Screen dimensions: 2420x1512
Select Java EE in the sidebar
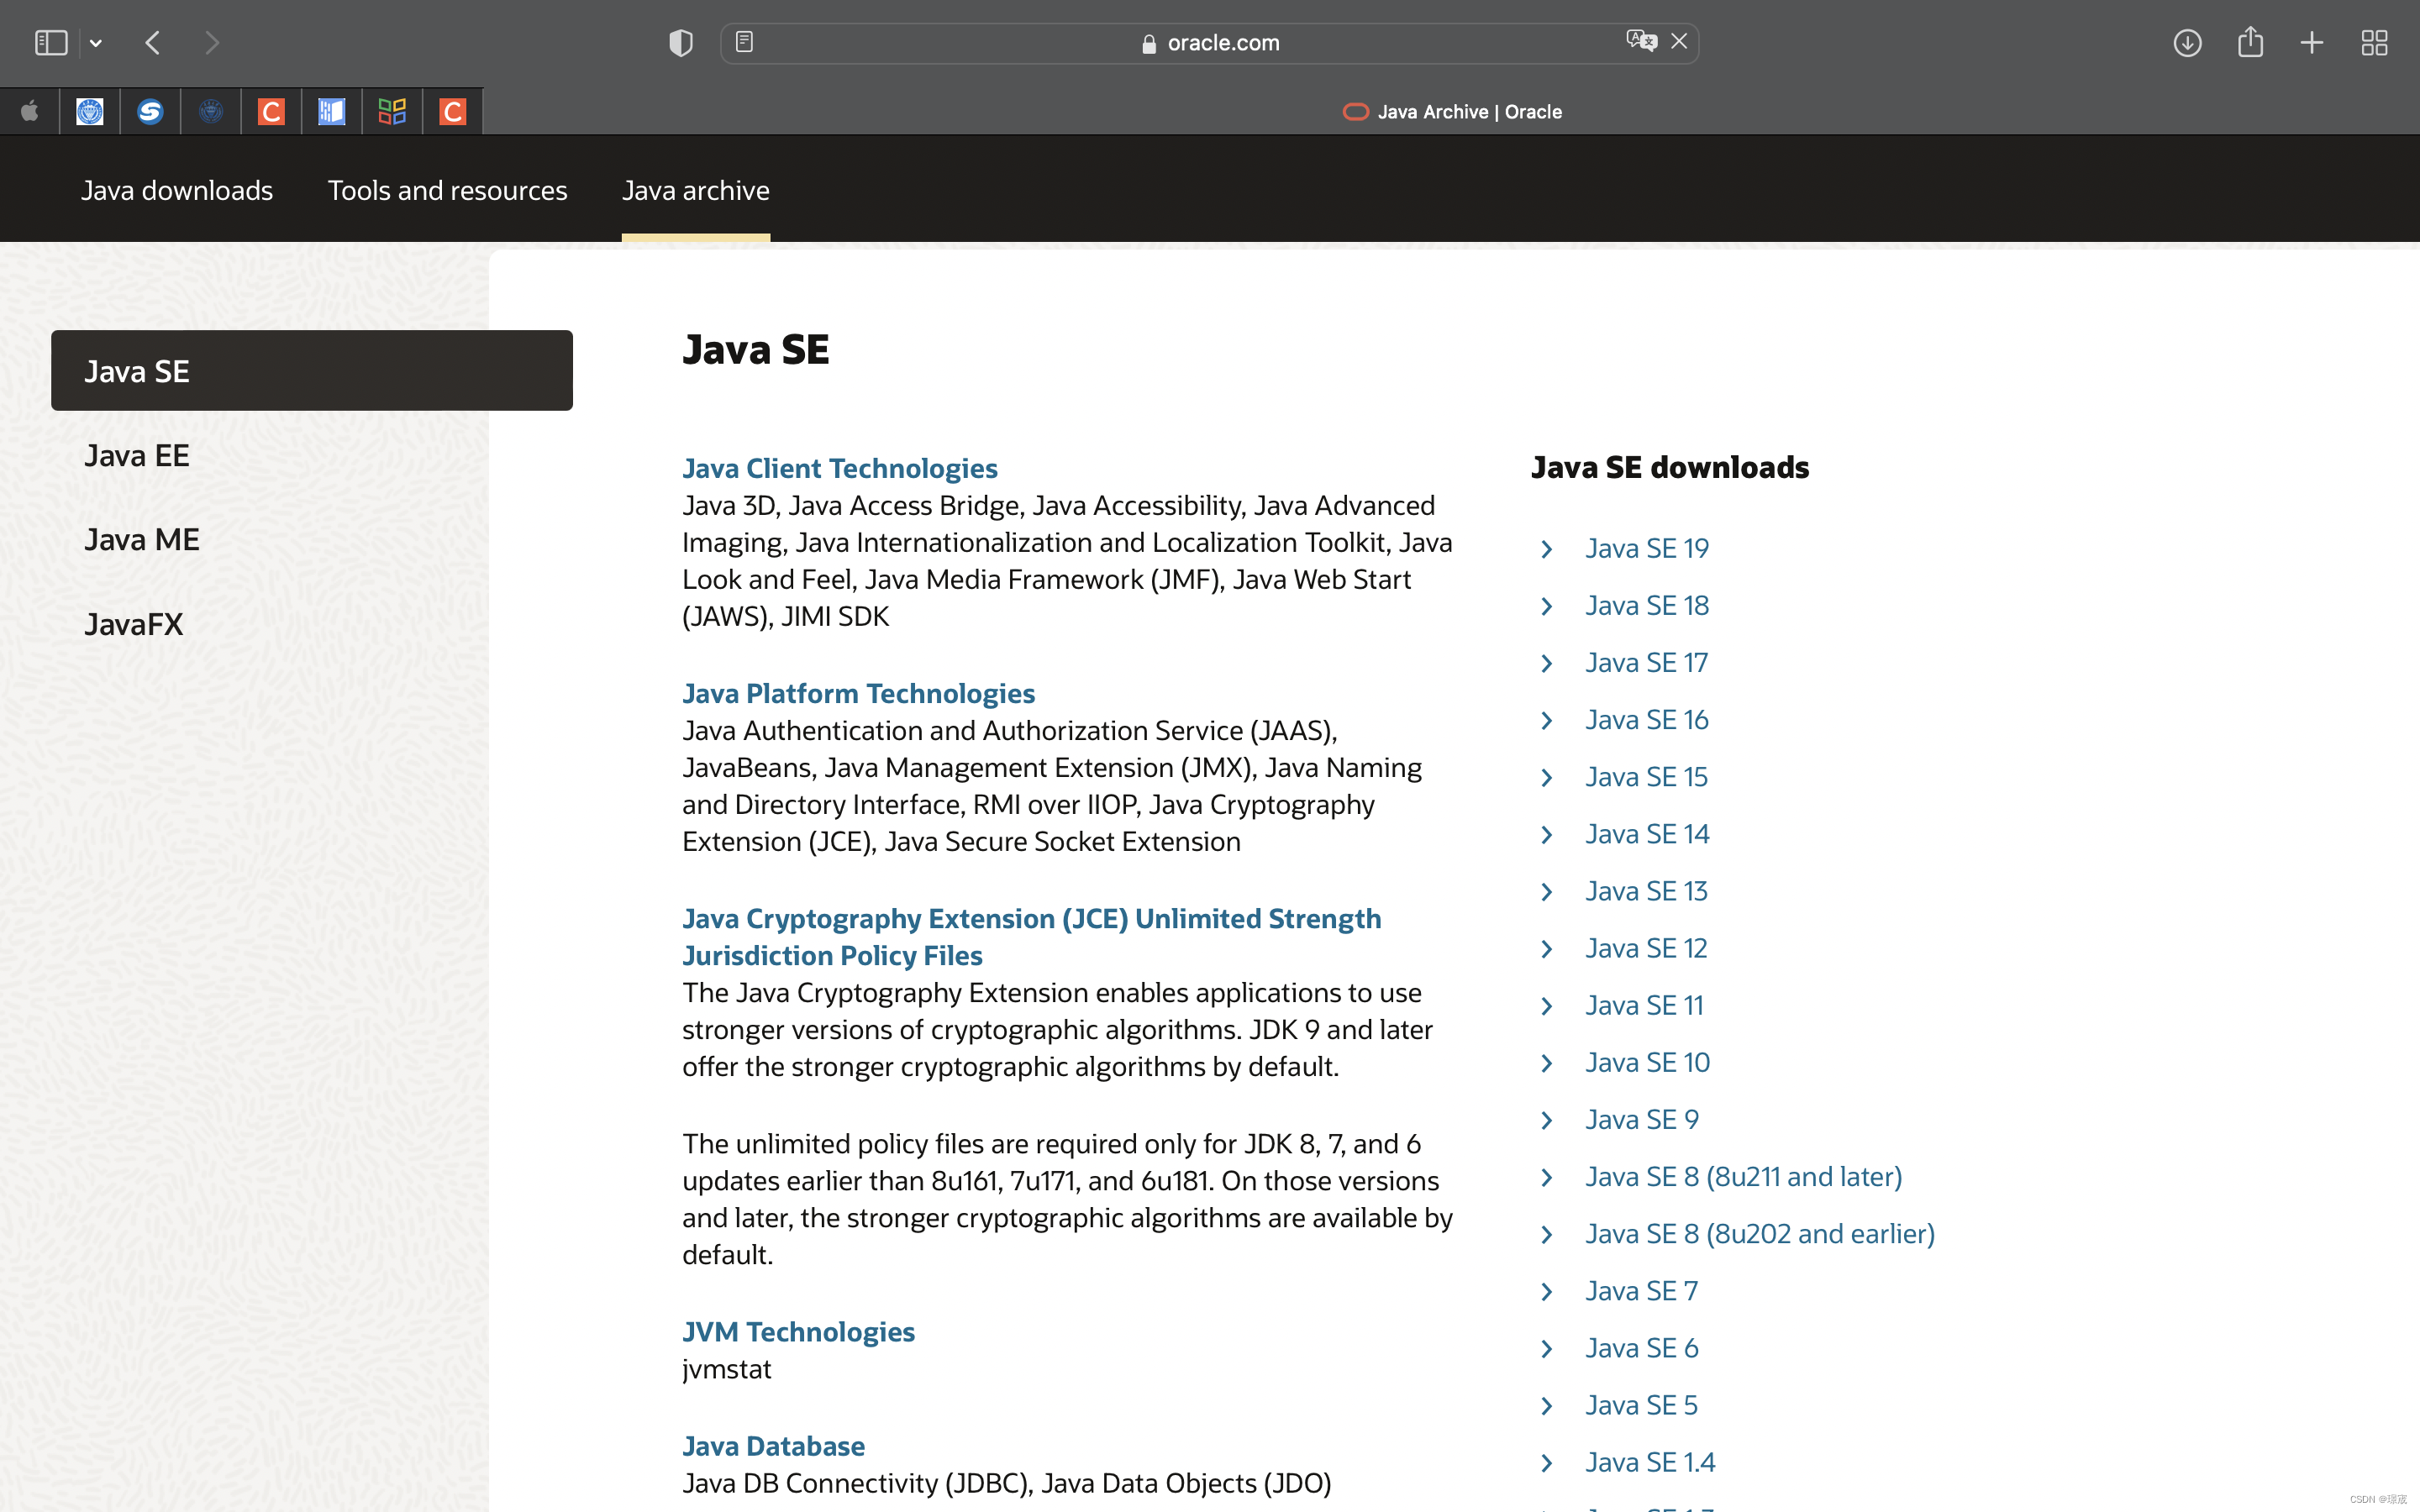(137, 456)
